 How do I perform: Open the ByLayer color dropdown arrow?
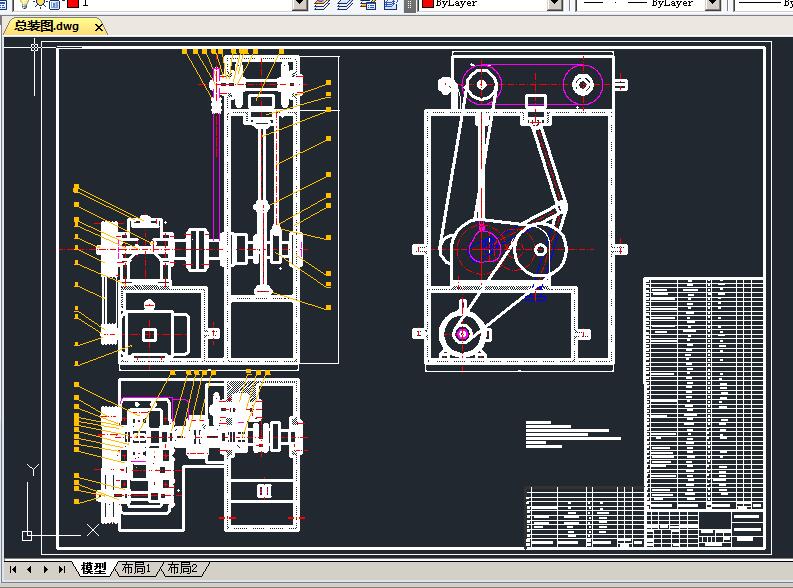(x=555, y=4)
